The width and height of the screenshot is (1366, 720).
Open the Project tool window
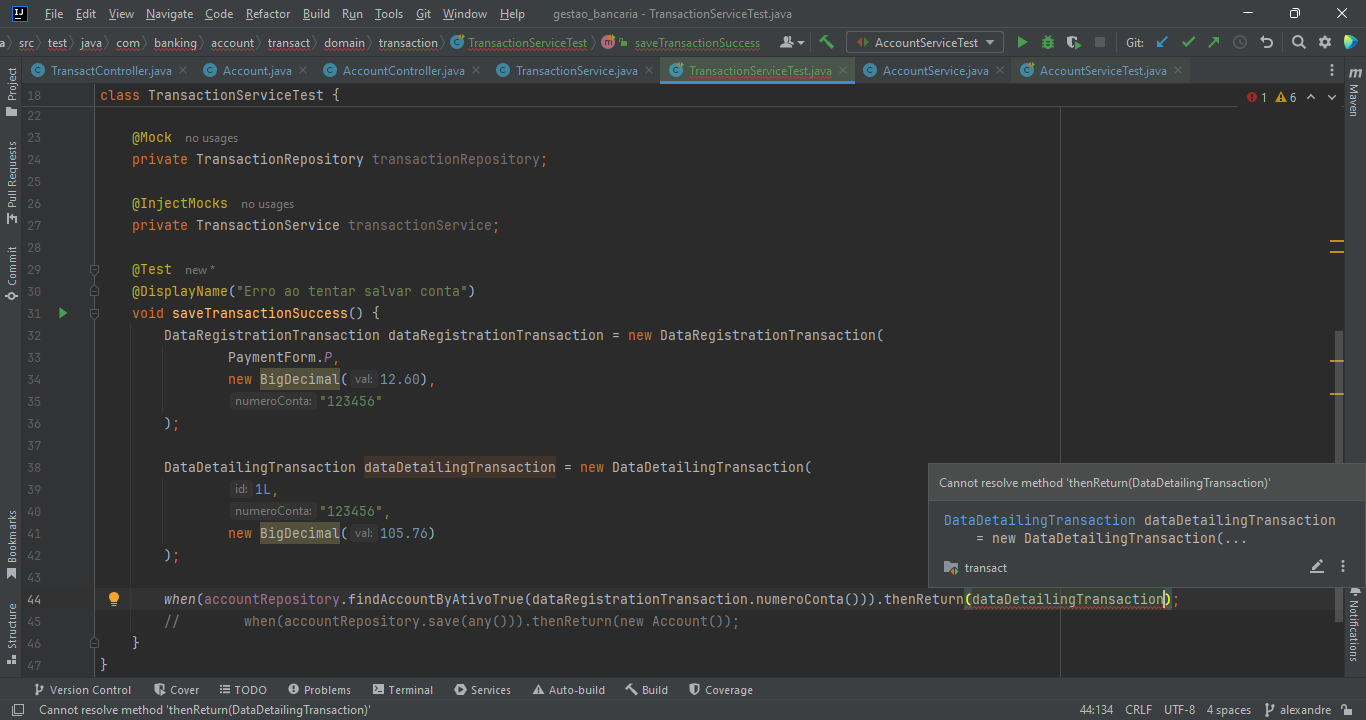pos(12,92)
